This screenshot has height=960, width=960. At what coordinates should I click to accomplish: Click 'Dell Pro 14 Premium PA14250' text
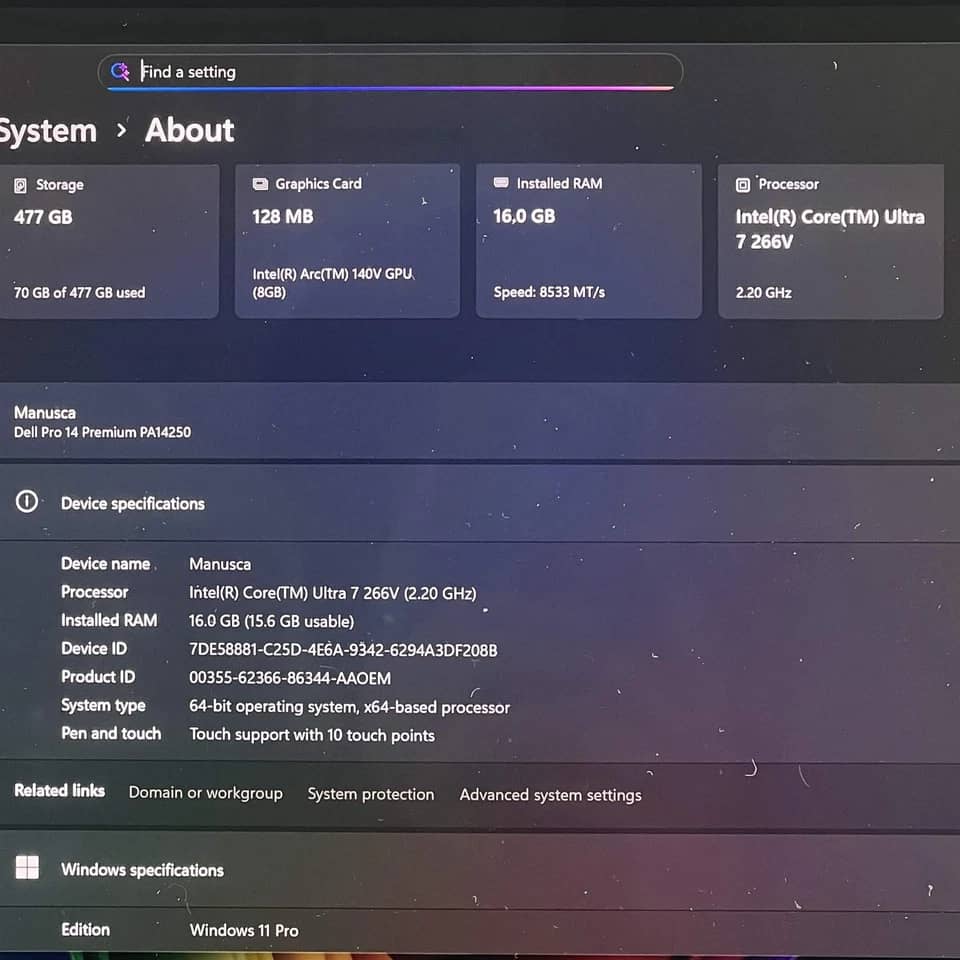(x=102, y=432)
